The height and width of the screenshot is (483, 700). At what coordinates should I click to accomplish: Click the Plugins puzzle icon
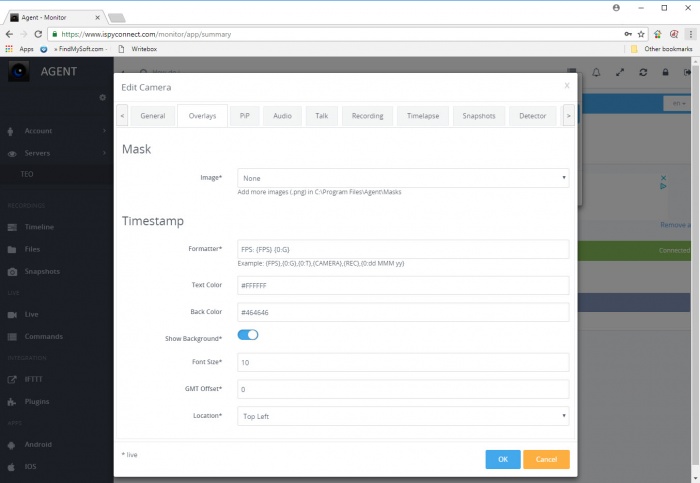coord(12,402)
